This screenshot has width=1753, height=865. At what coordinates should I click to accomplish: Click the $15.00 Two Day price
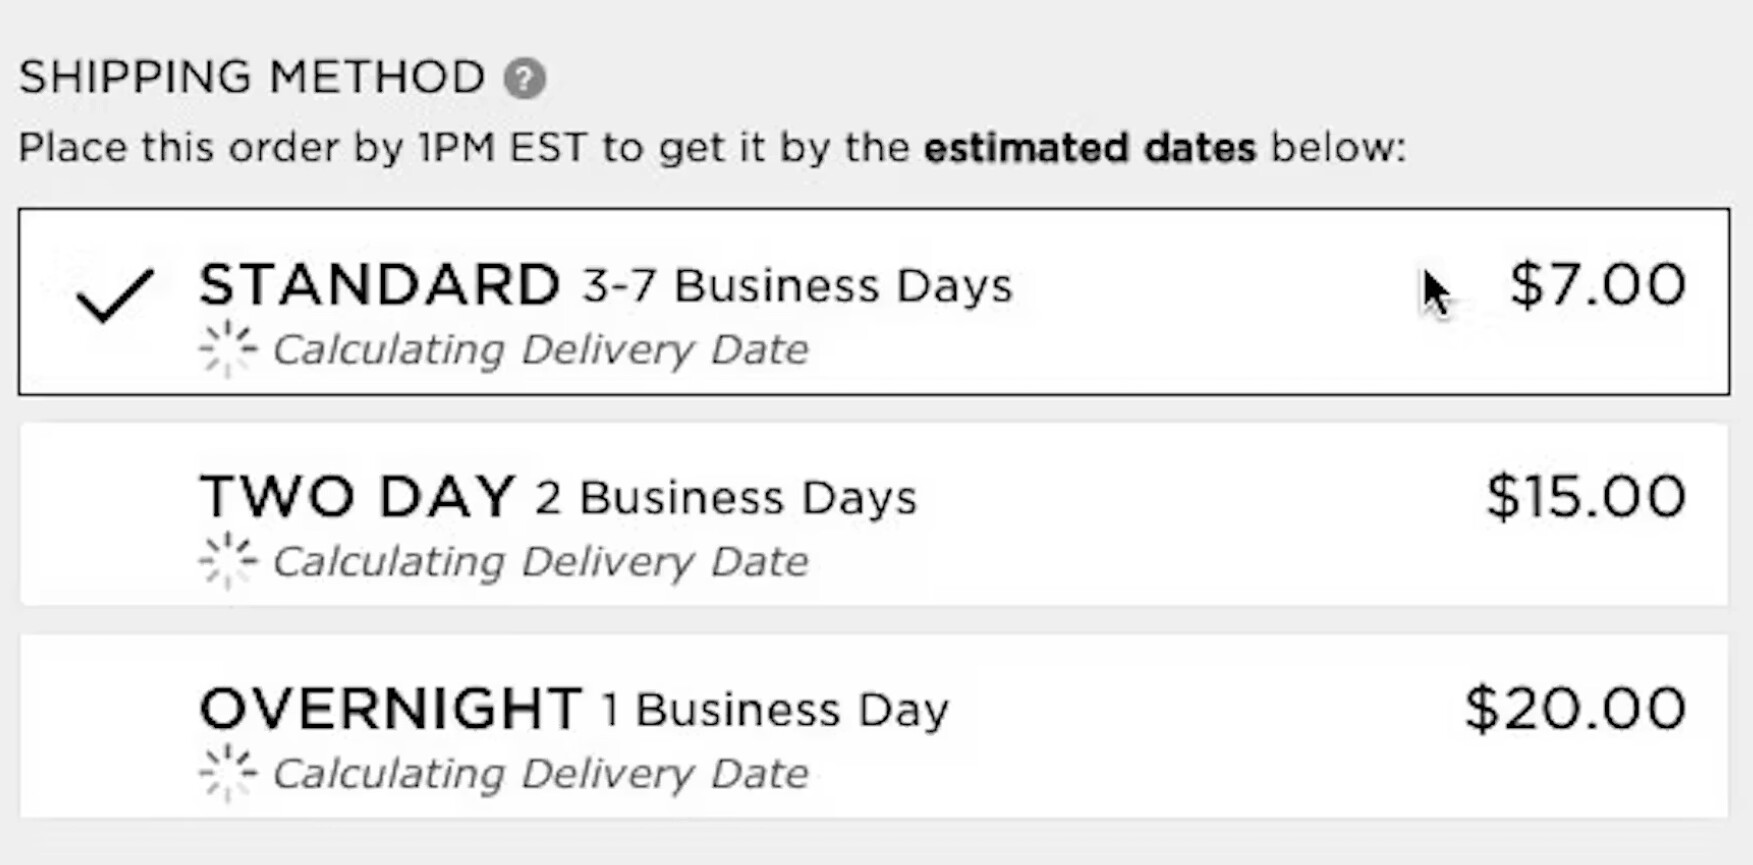click(x=1586, y=496)
